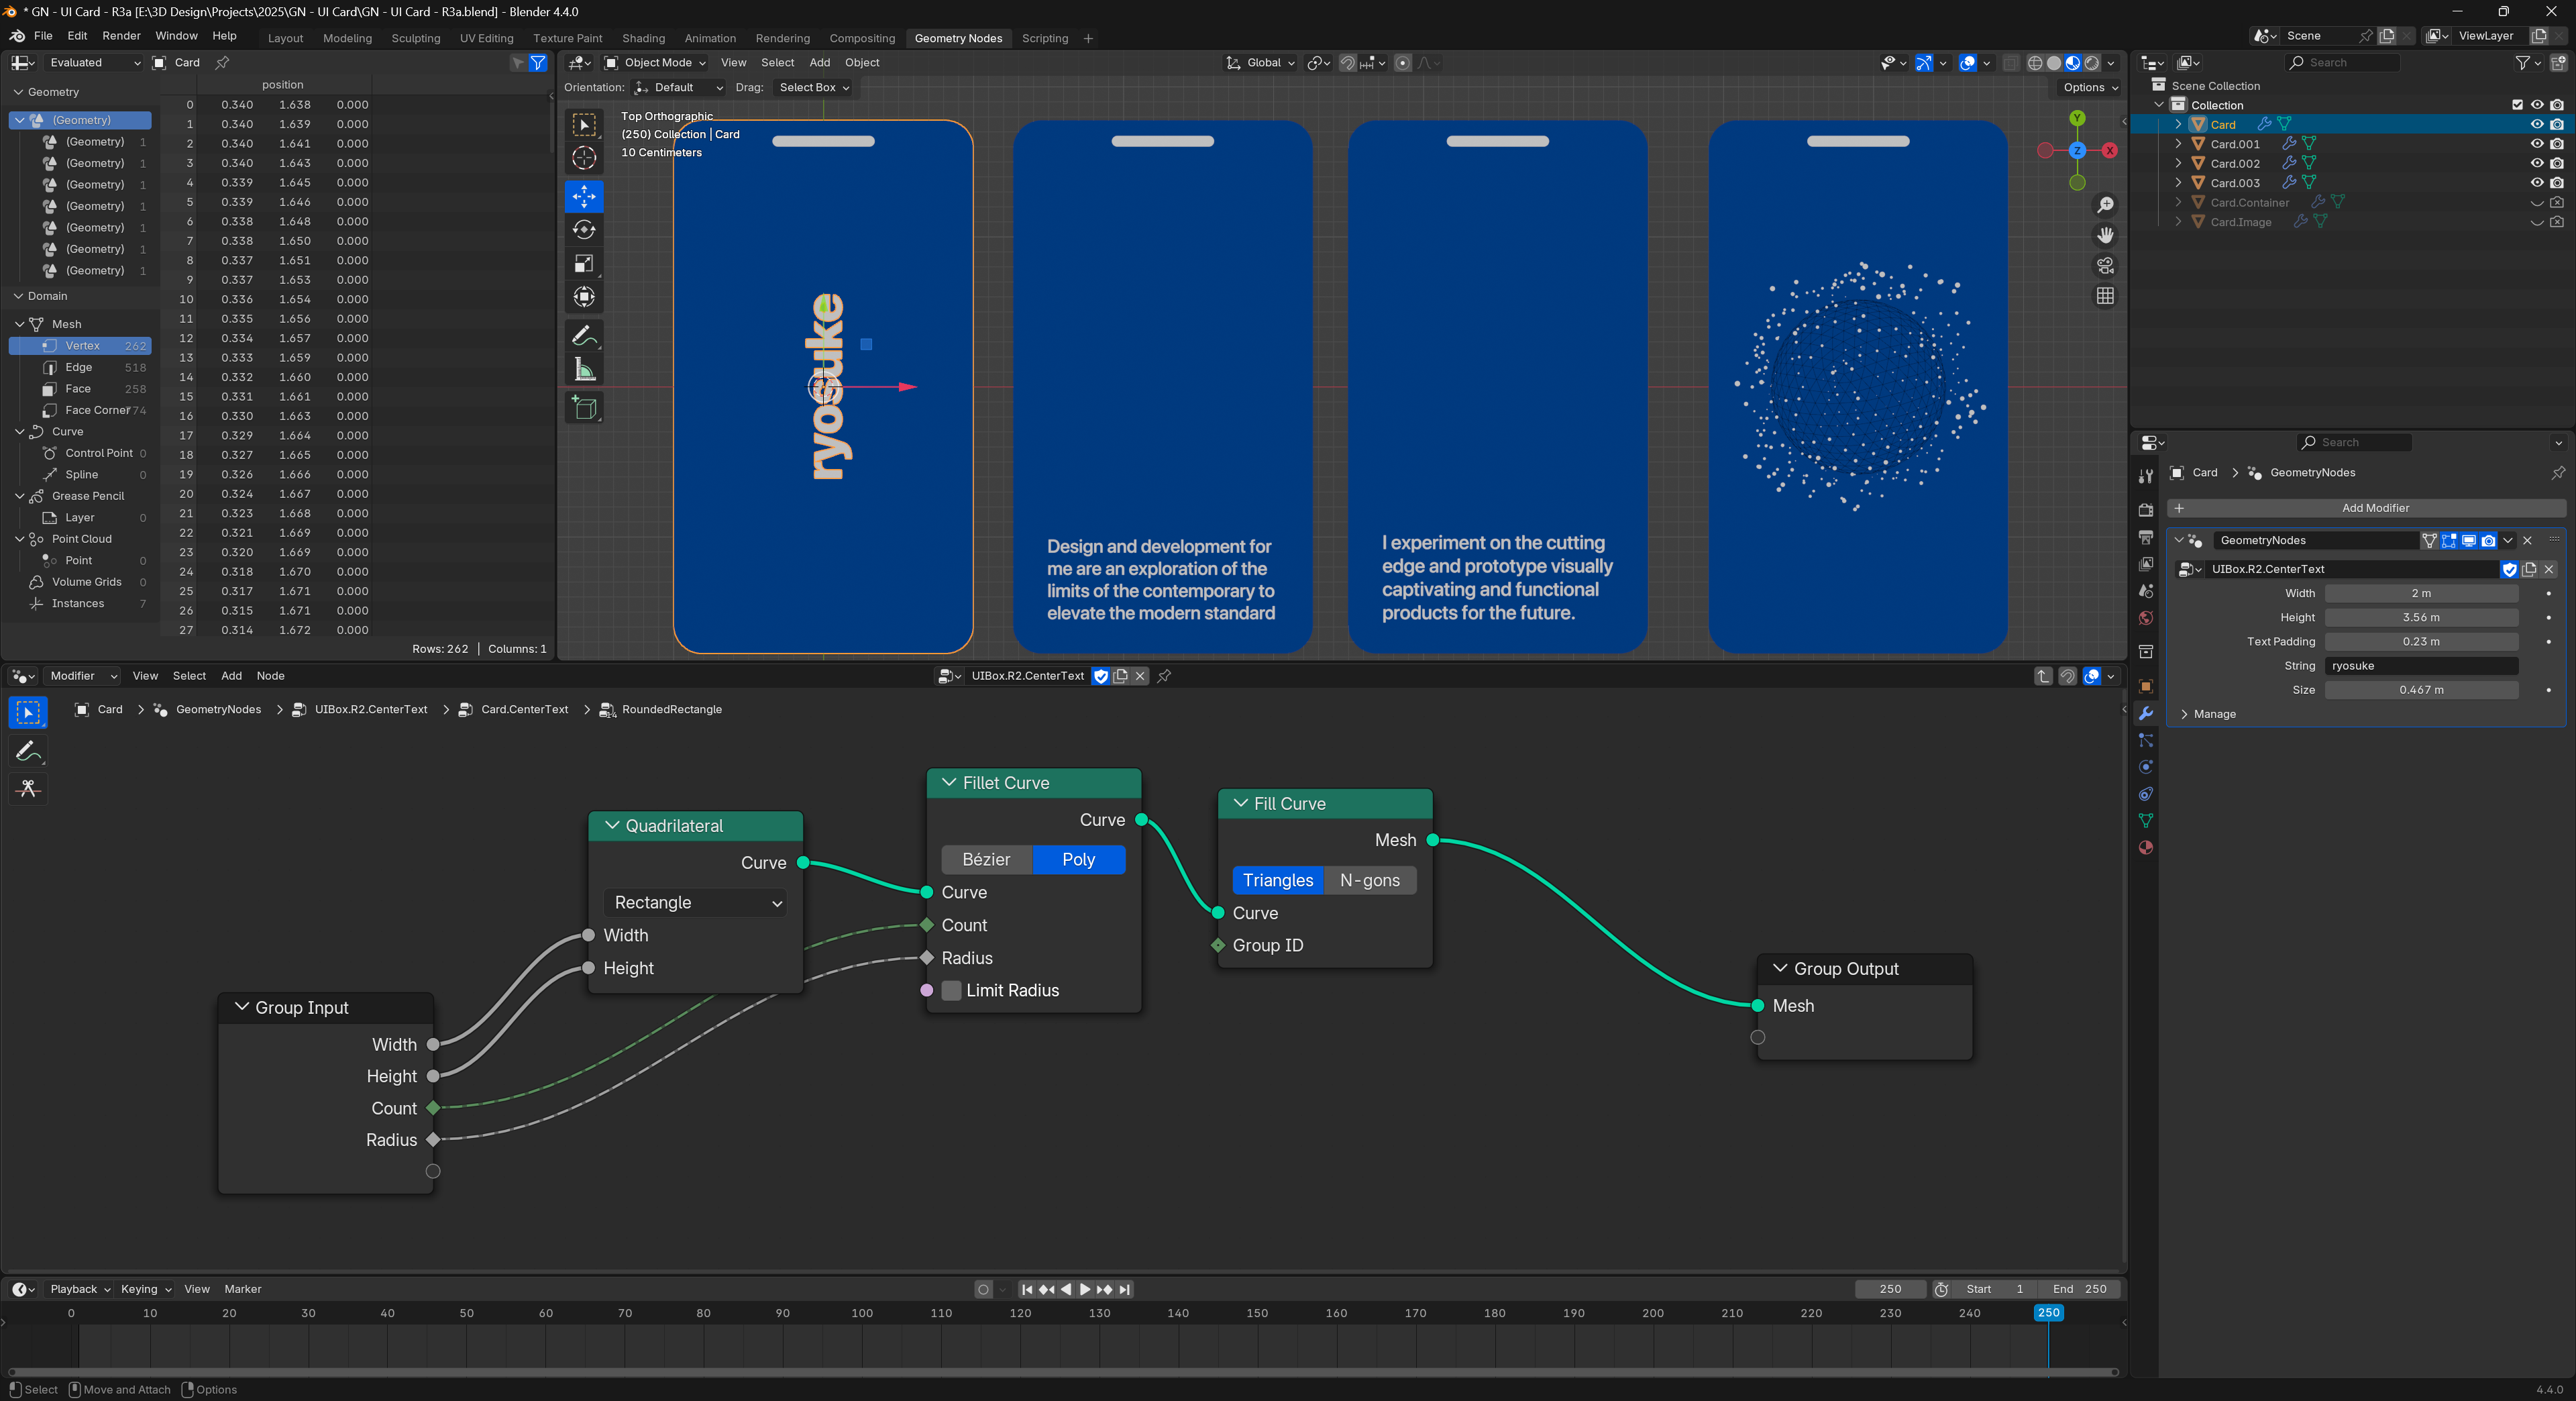Viewport: 2576px width, 1401px height.
Task: Switch the Fill Curve node to N-gons
Action: (1370, 880)
